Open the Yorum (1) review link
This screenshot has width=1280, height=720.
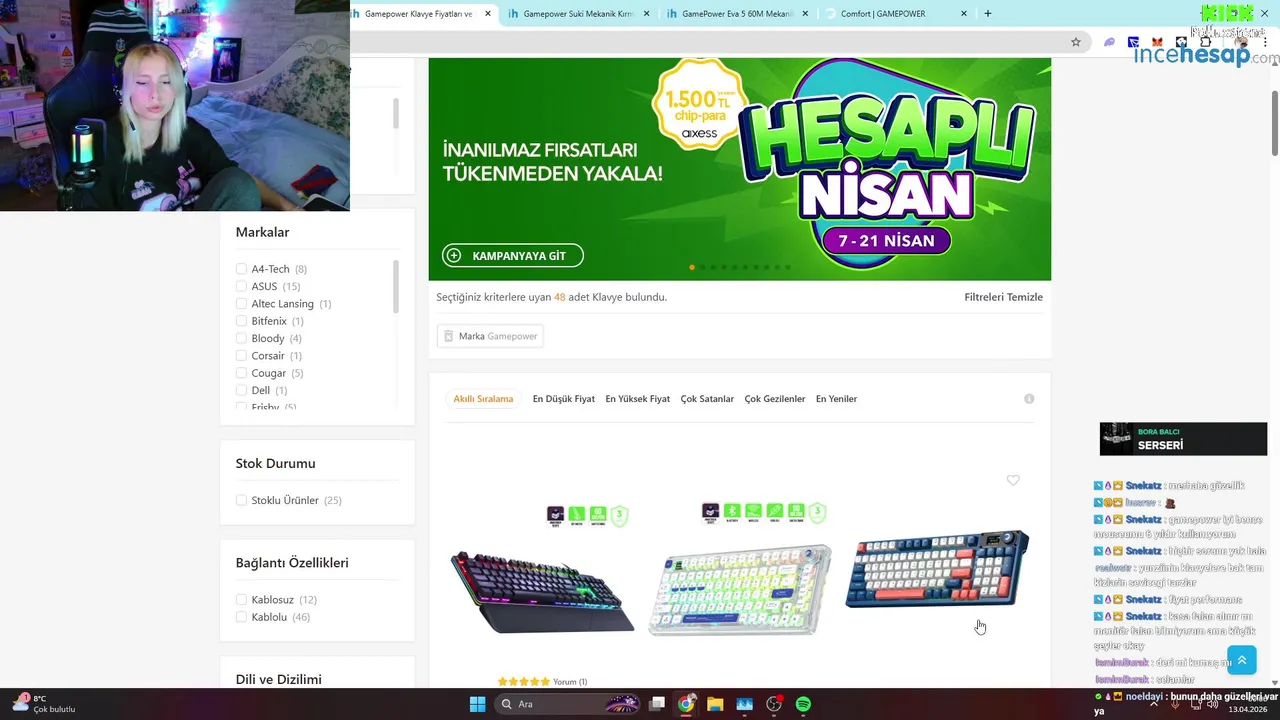[x=570, y=682]
